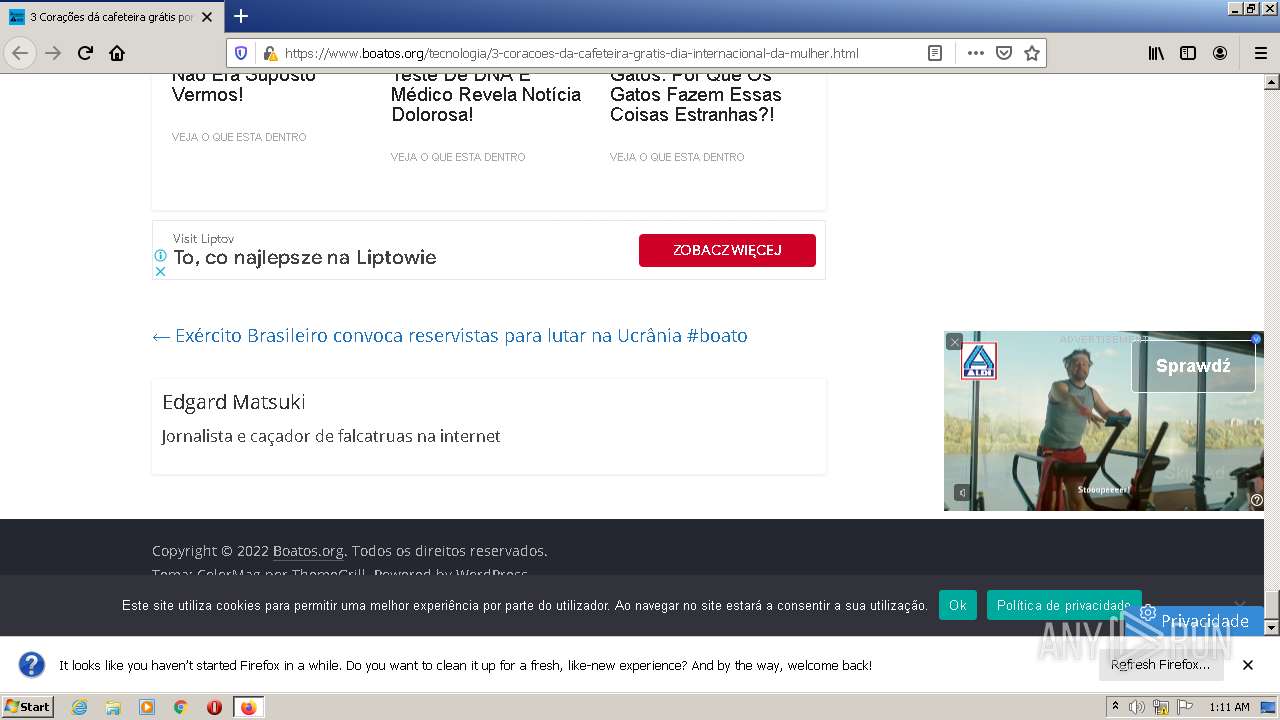This screenshot has height=720, width=1280.
Task: Open 'Não Era Suposto Vermos' article
Action: 243,85
